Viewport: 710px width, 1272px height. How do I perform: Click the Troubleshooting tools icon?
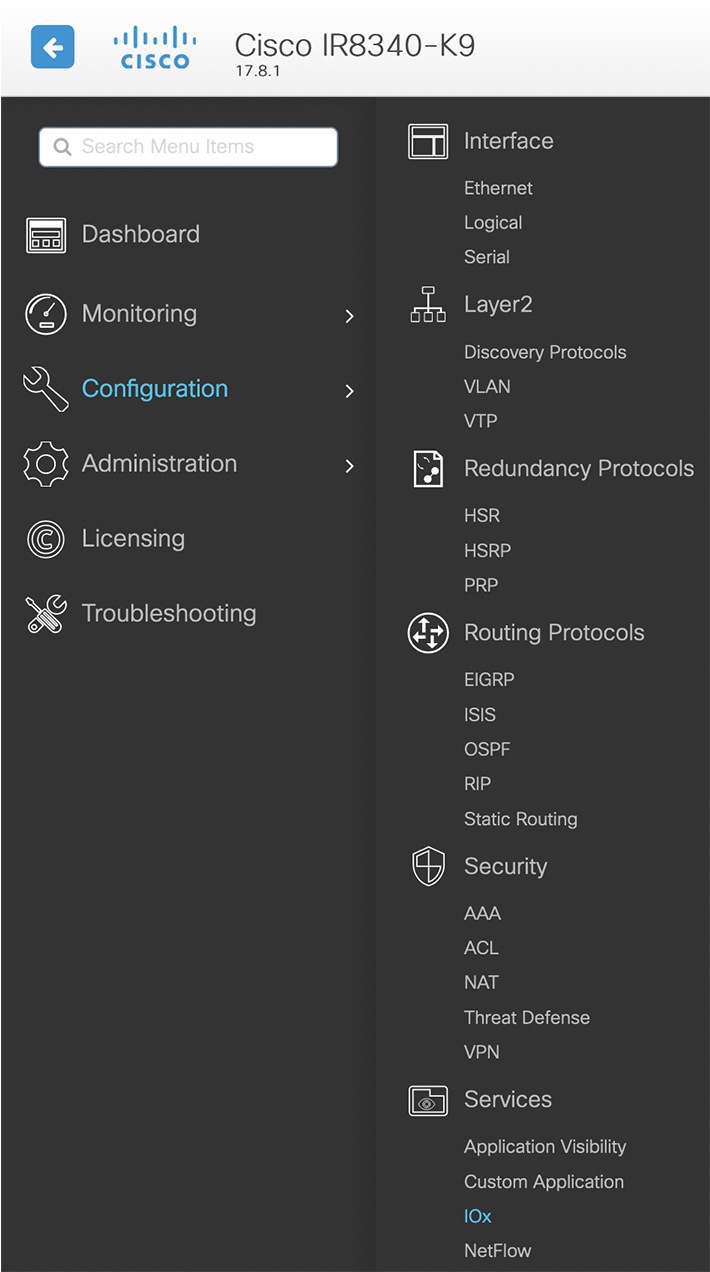click(45, 614)
